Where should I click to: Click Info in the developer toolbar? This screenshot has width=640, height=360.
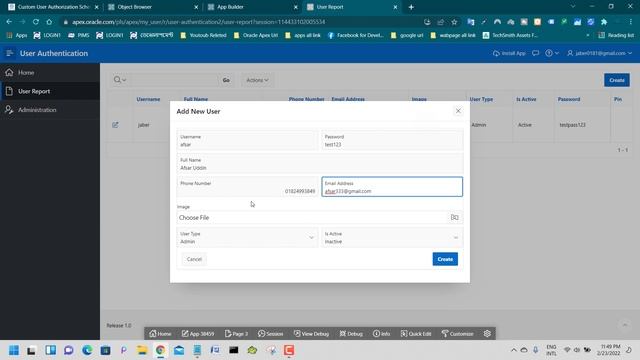click(381, 334)
